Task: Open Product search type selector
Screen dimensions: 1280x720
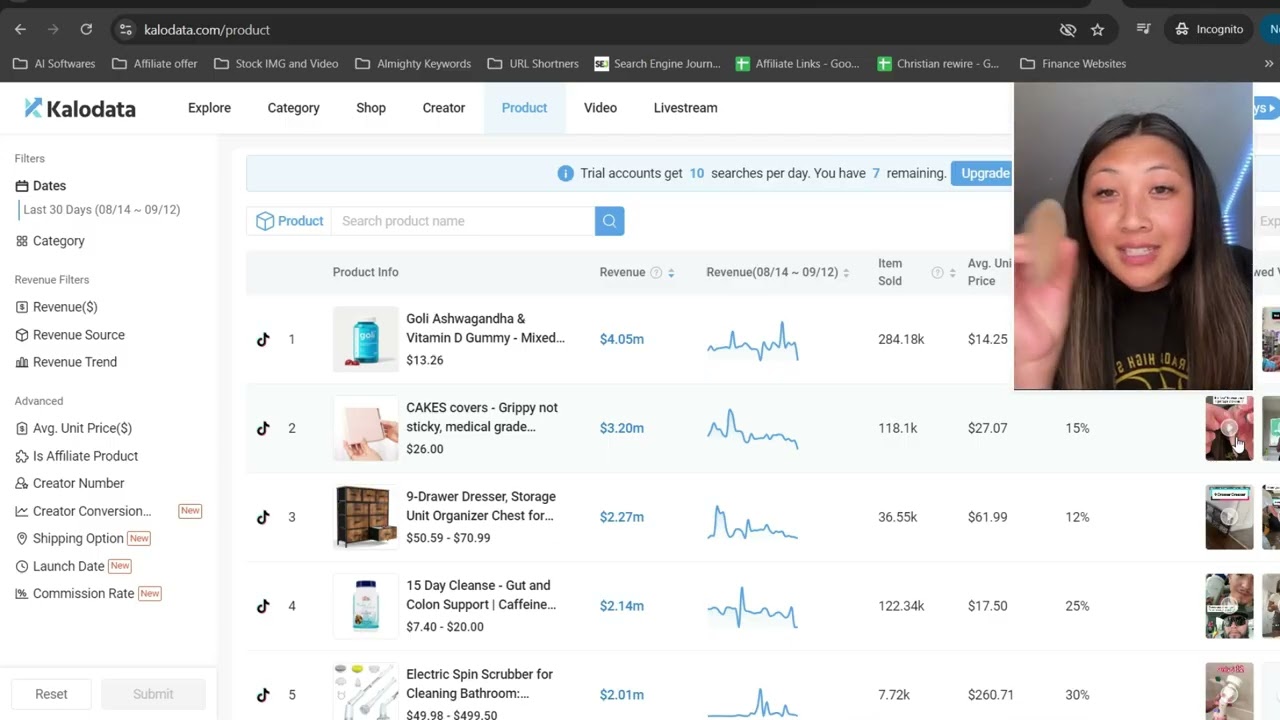Action: (x=290, y=221)
